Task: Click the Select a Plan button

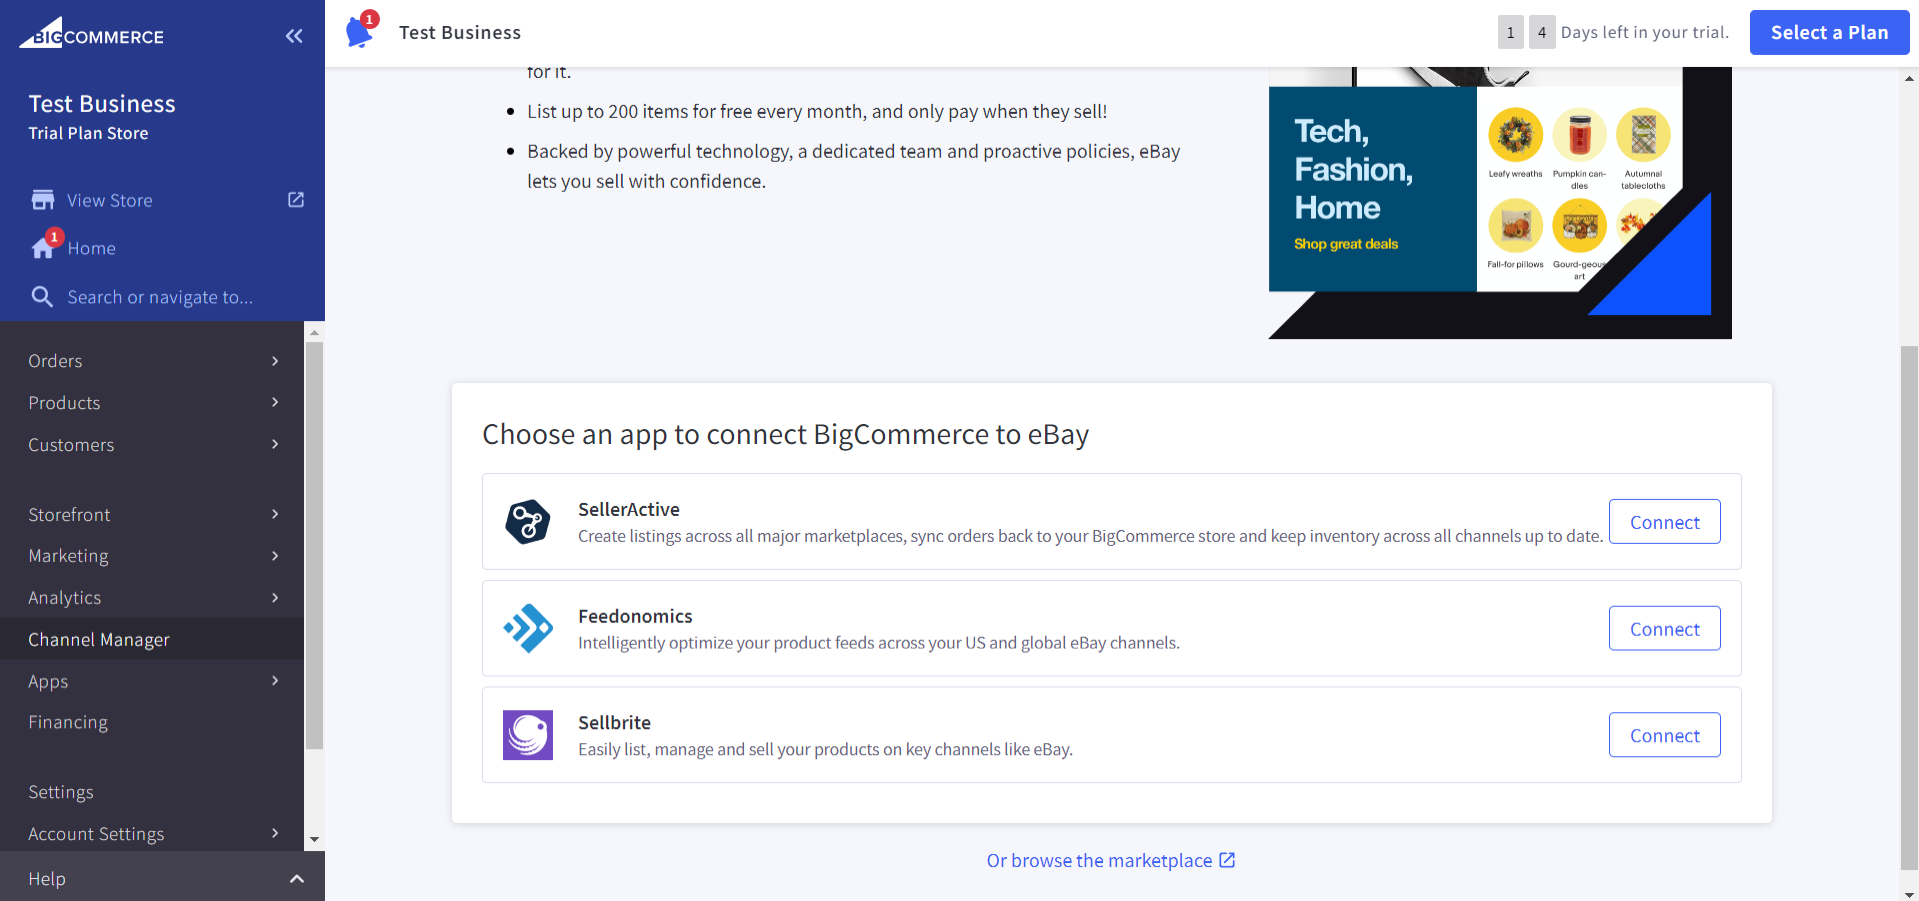Action: pos(1829,33)
